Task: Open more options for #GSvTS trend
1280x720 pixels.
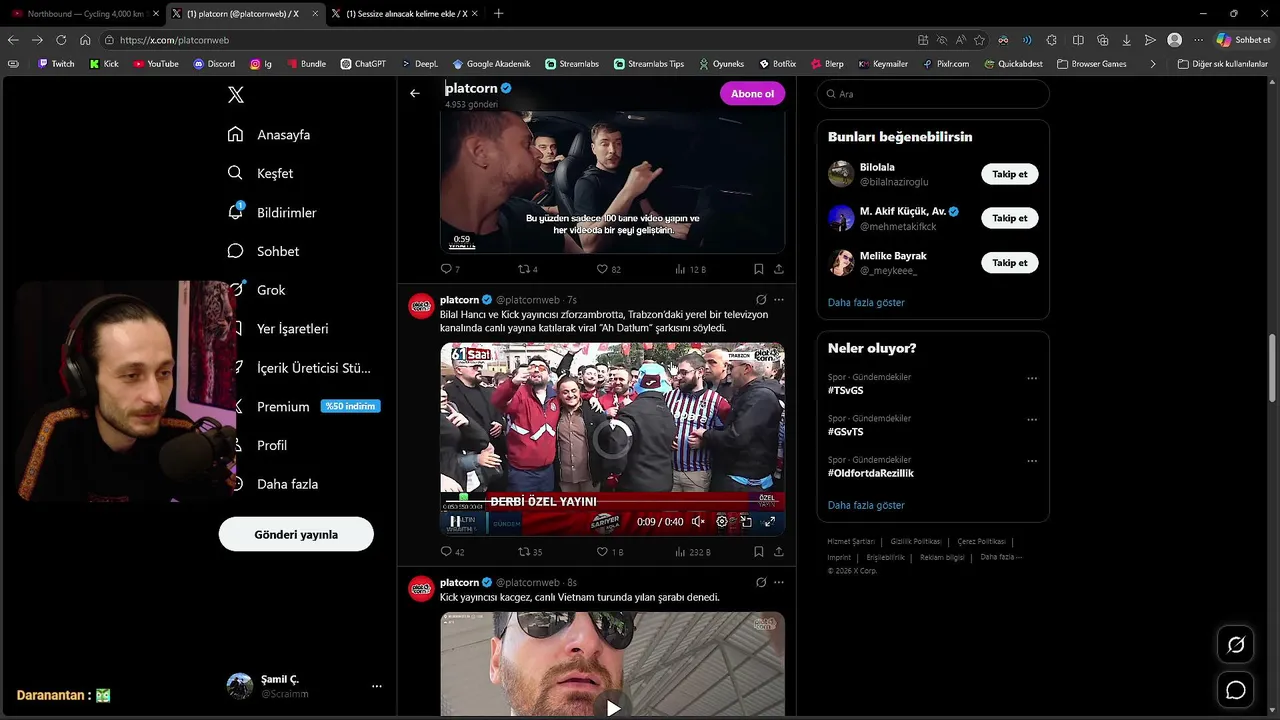Action: click(x=1032, y=420)
